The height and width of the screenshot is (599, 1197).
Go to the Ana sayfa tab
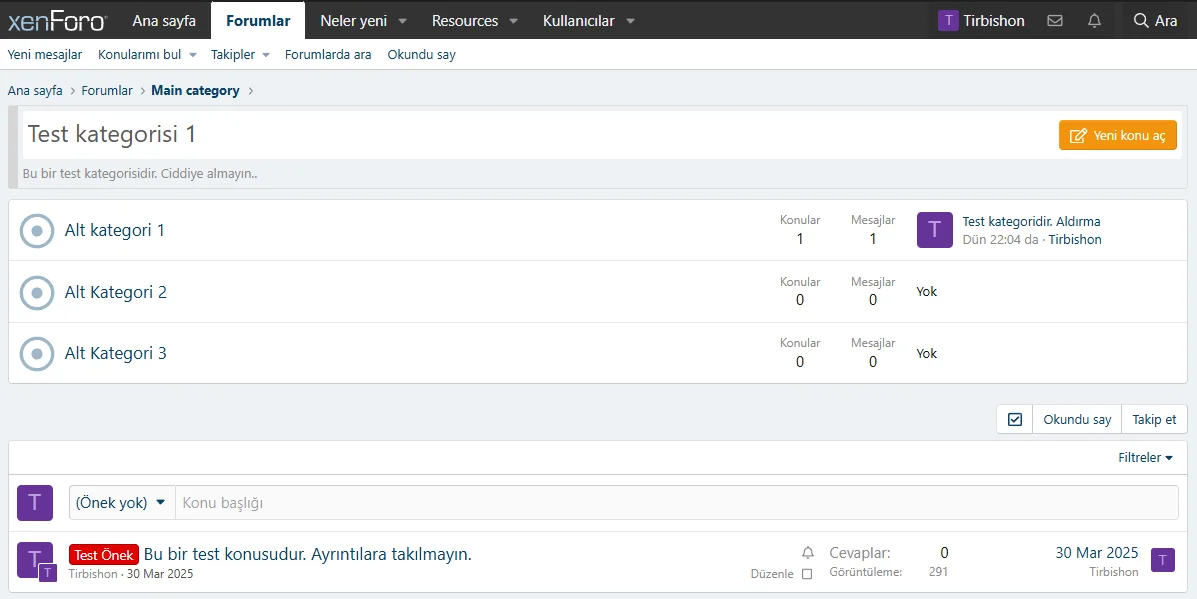[164, 20]
